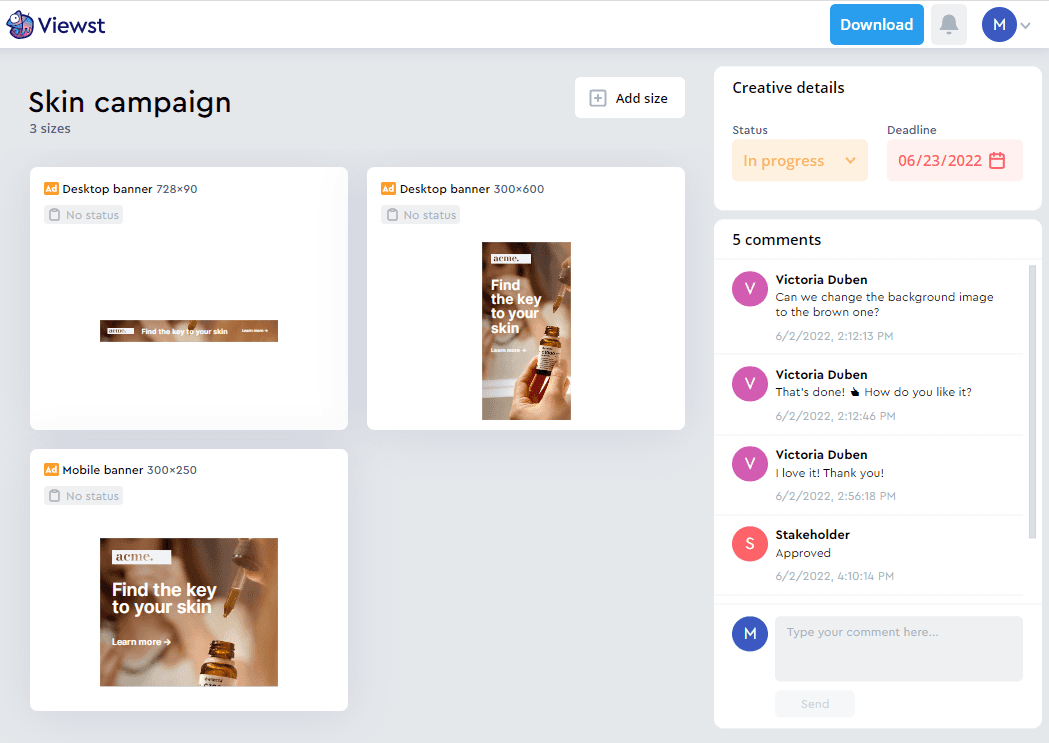Click the M avatar beside the comment box

pos(750,633)
